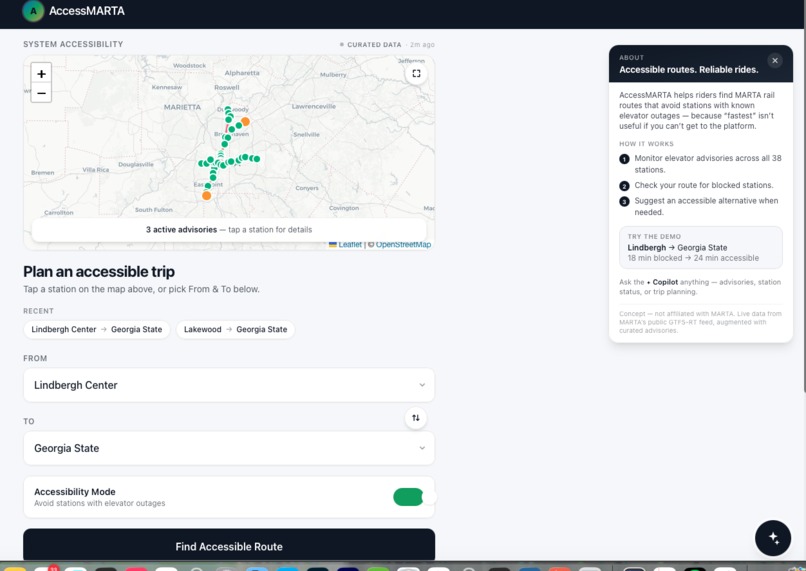Viewport: 806px width, 571px height.
Task: Close the About panel
Action: tap(775, 61)
